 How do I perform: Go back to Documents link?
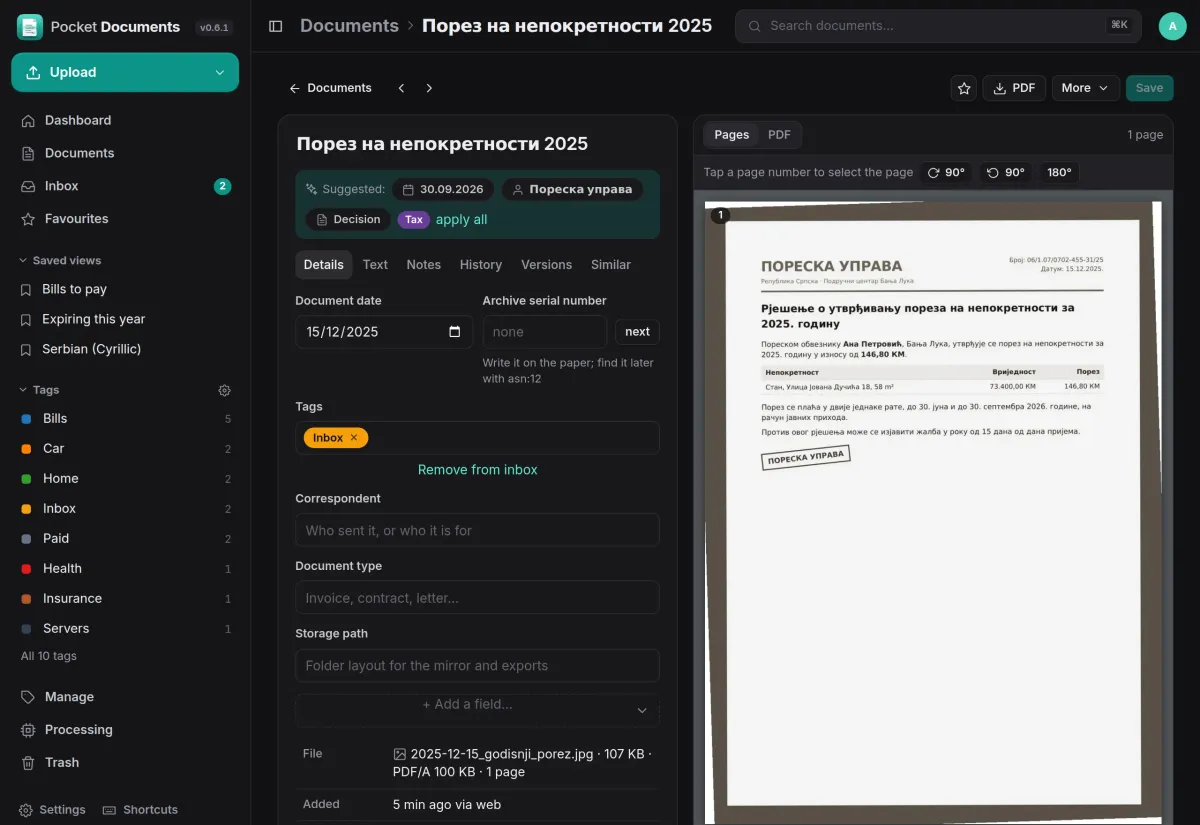[330, 88]
